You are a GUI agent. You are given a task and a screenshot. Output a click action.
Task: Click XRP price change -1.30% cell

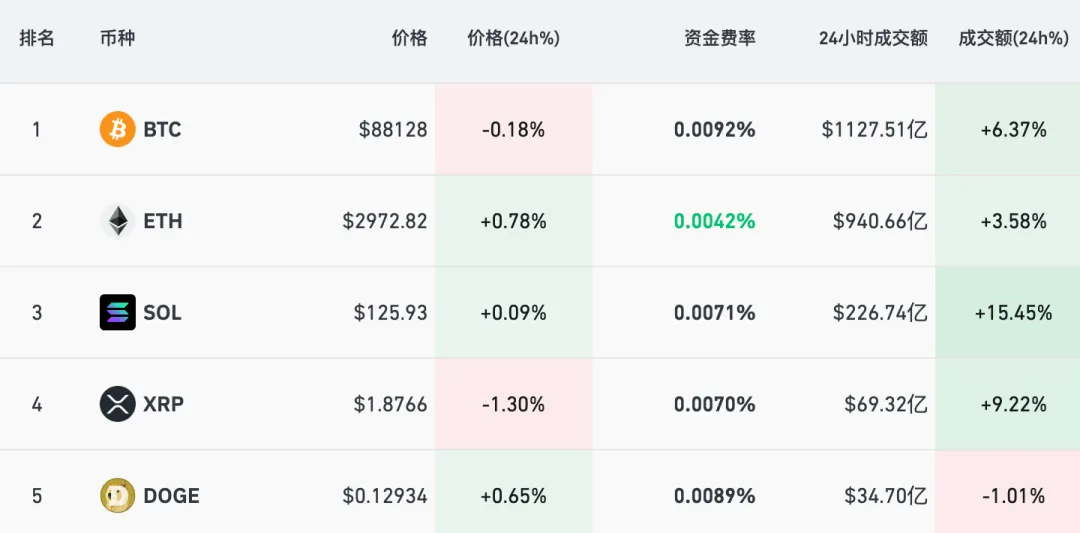coord(513,404)
